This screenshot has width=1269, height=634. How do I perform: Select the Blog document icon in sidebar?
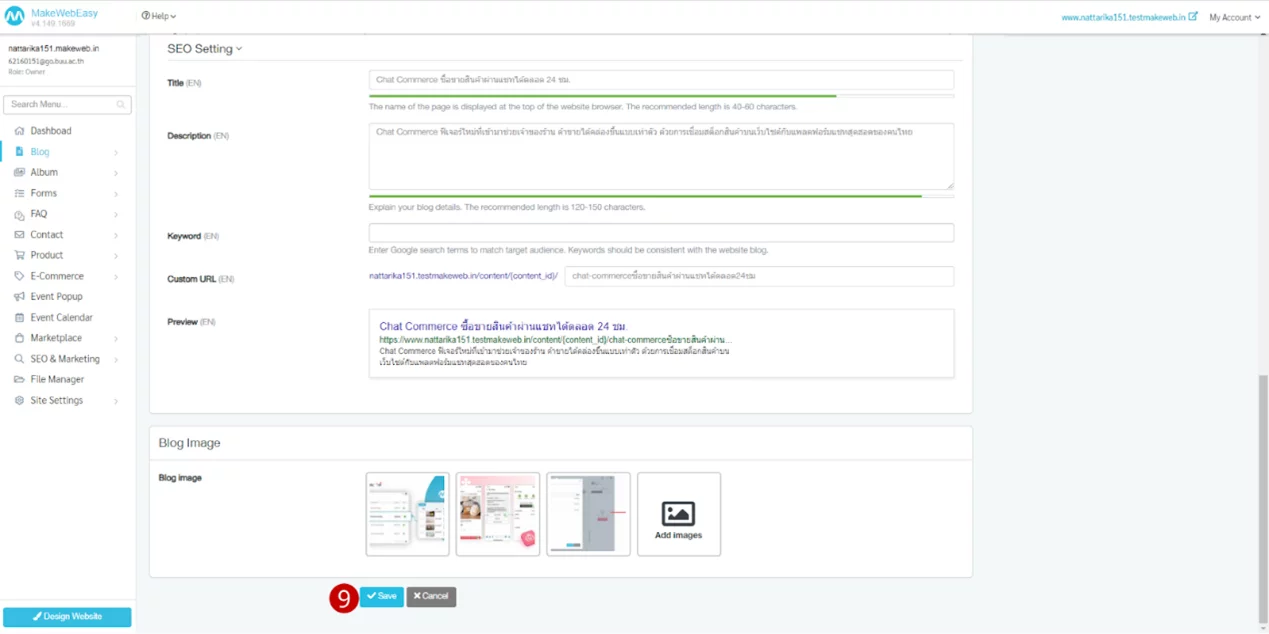19,152
